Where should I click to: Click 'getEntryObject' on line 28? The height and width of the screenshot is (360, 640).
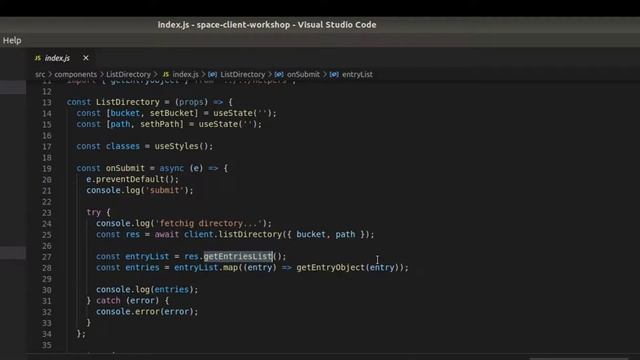click(331, 267)
